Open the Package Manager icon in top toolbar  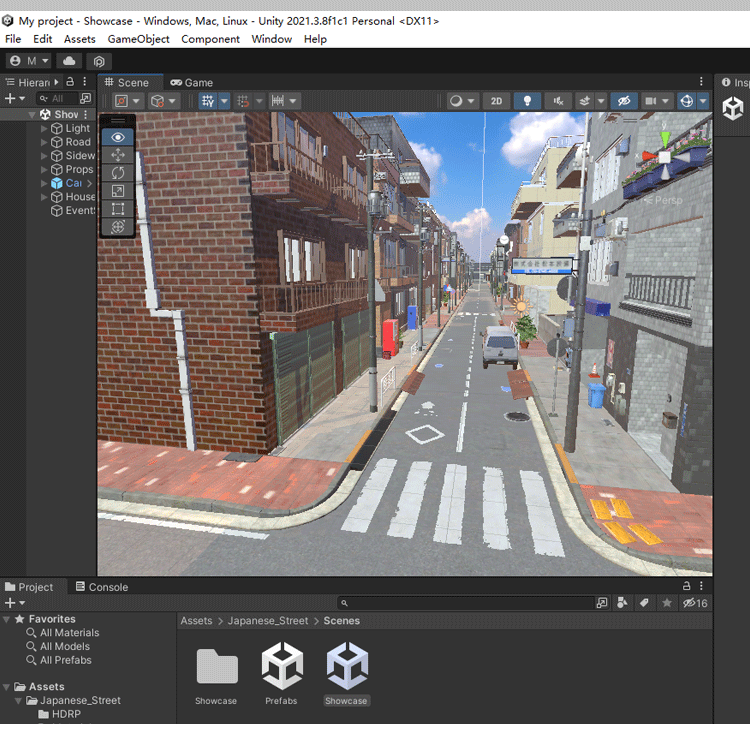(99, 61)
